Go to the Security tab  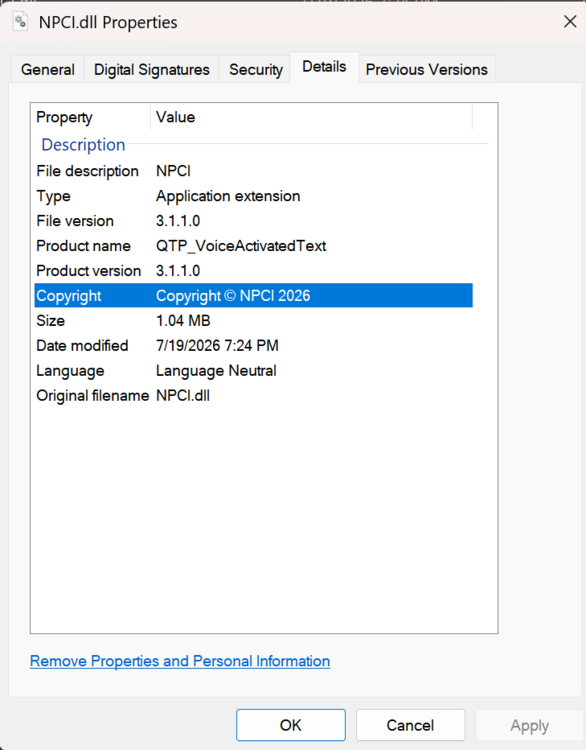[255, 70]
